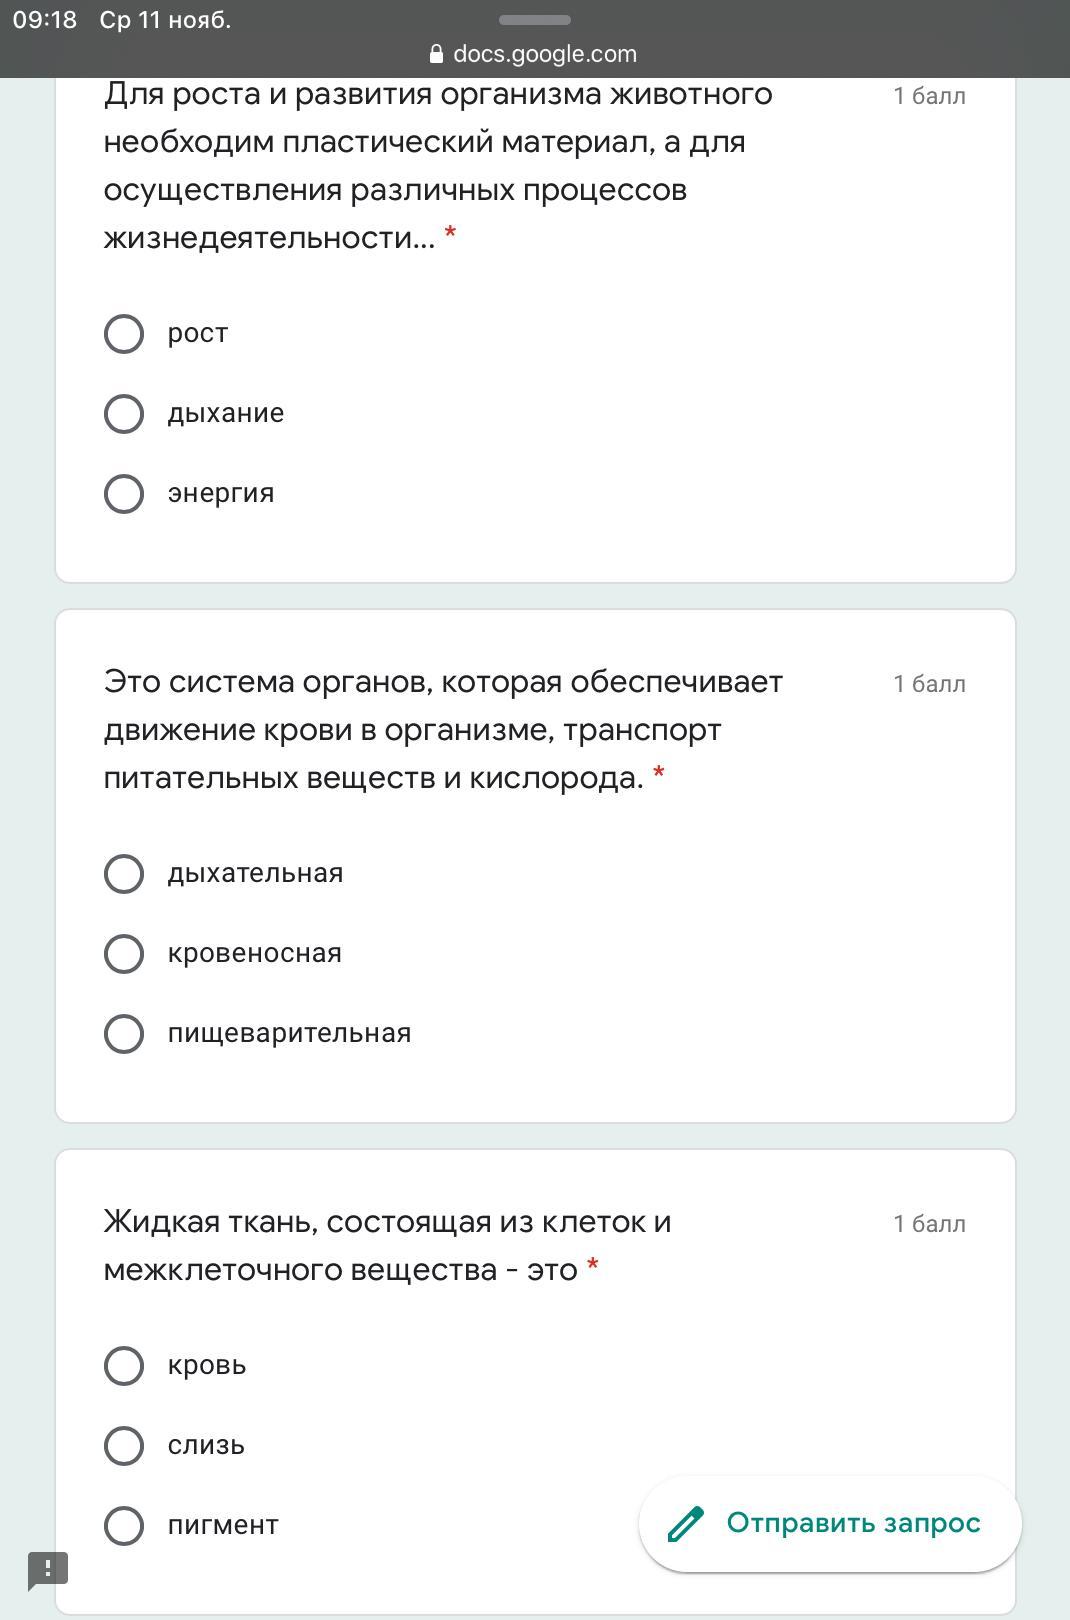Screen dimensions: 1070x1620
Task: Pick the 'энергия' radio button
Action: click(124, 494)
